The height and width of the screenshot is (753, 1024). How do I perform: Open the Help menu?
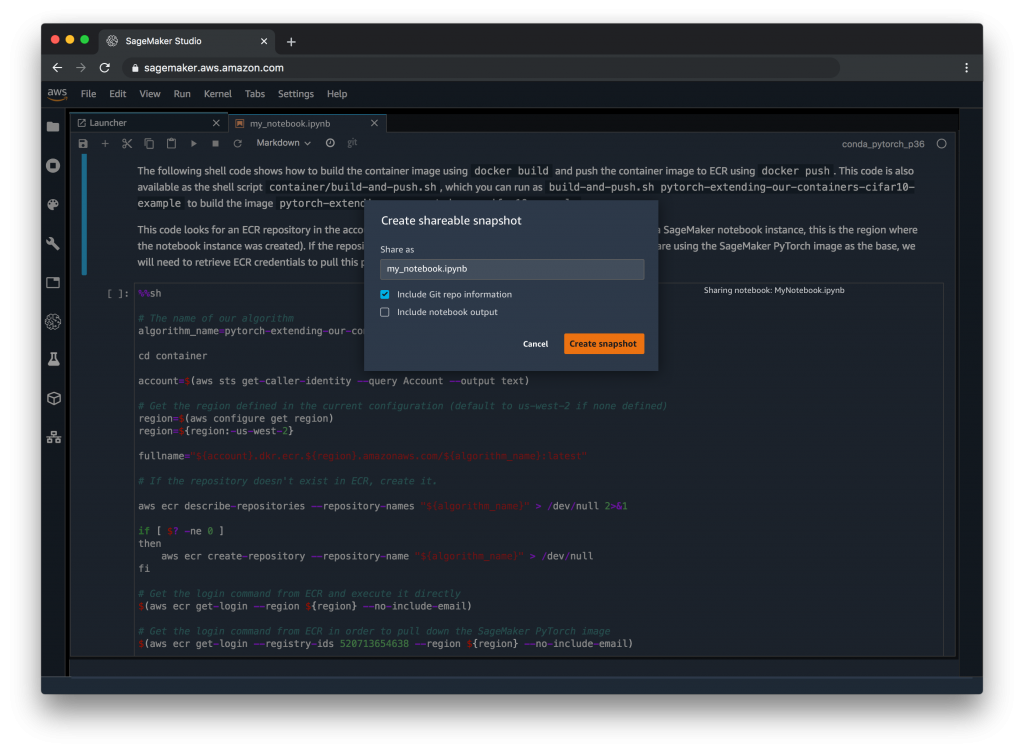coord(337,94)
